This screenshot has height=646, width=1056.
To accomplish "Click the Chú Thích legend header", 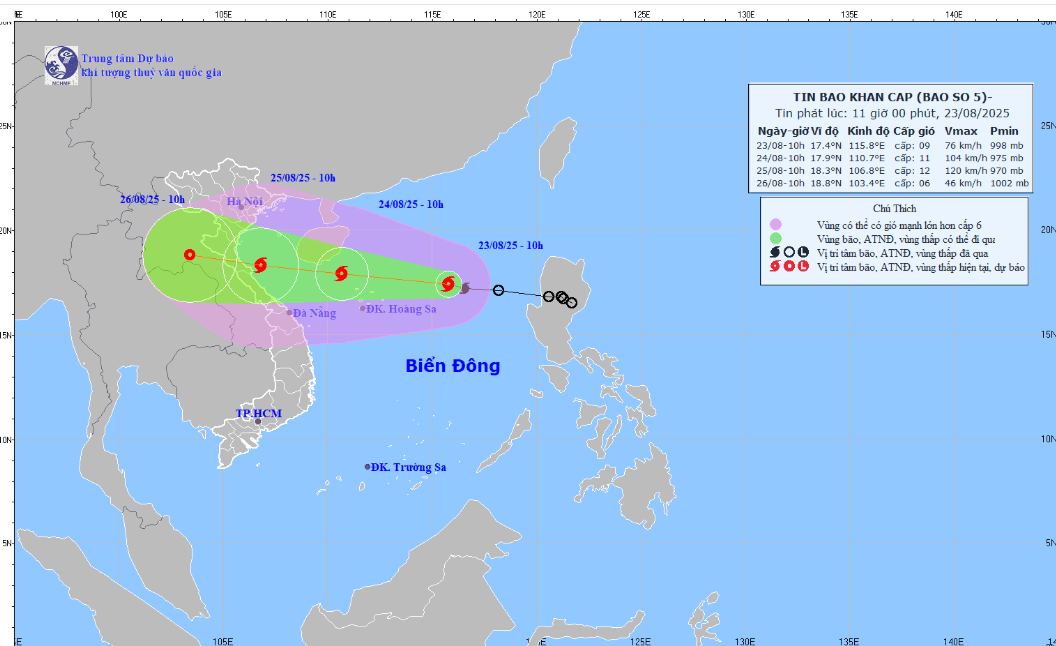I will pyautogui.click(x=894, y=208).
